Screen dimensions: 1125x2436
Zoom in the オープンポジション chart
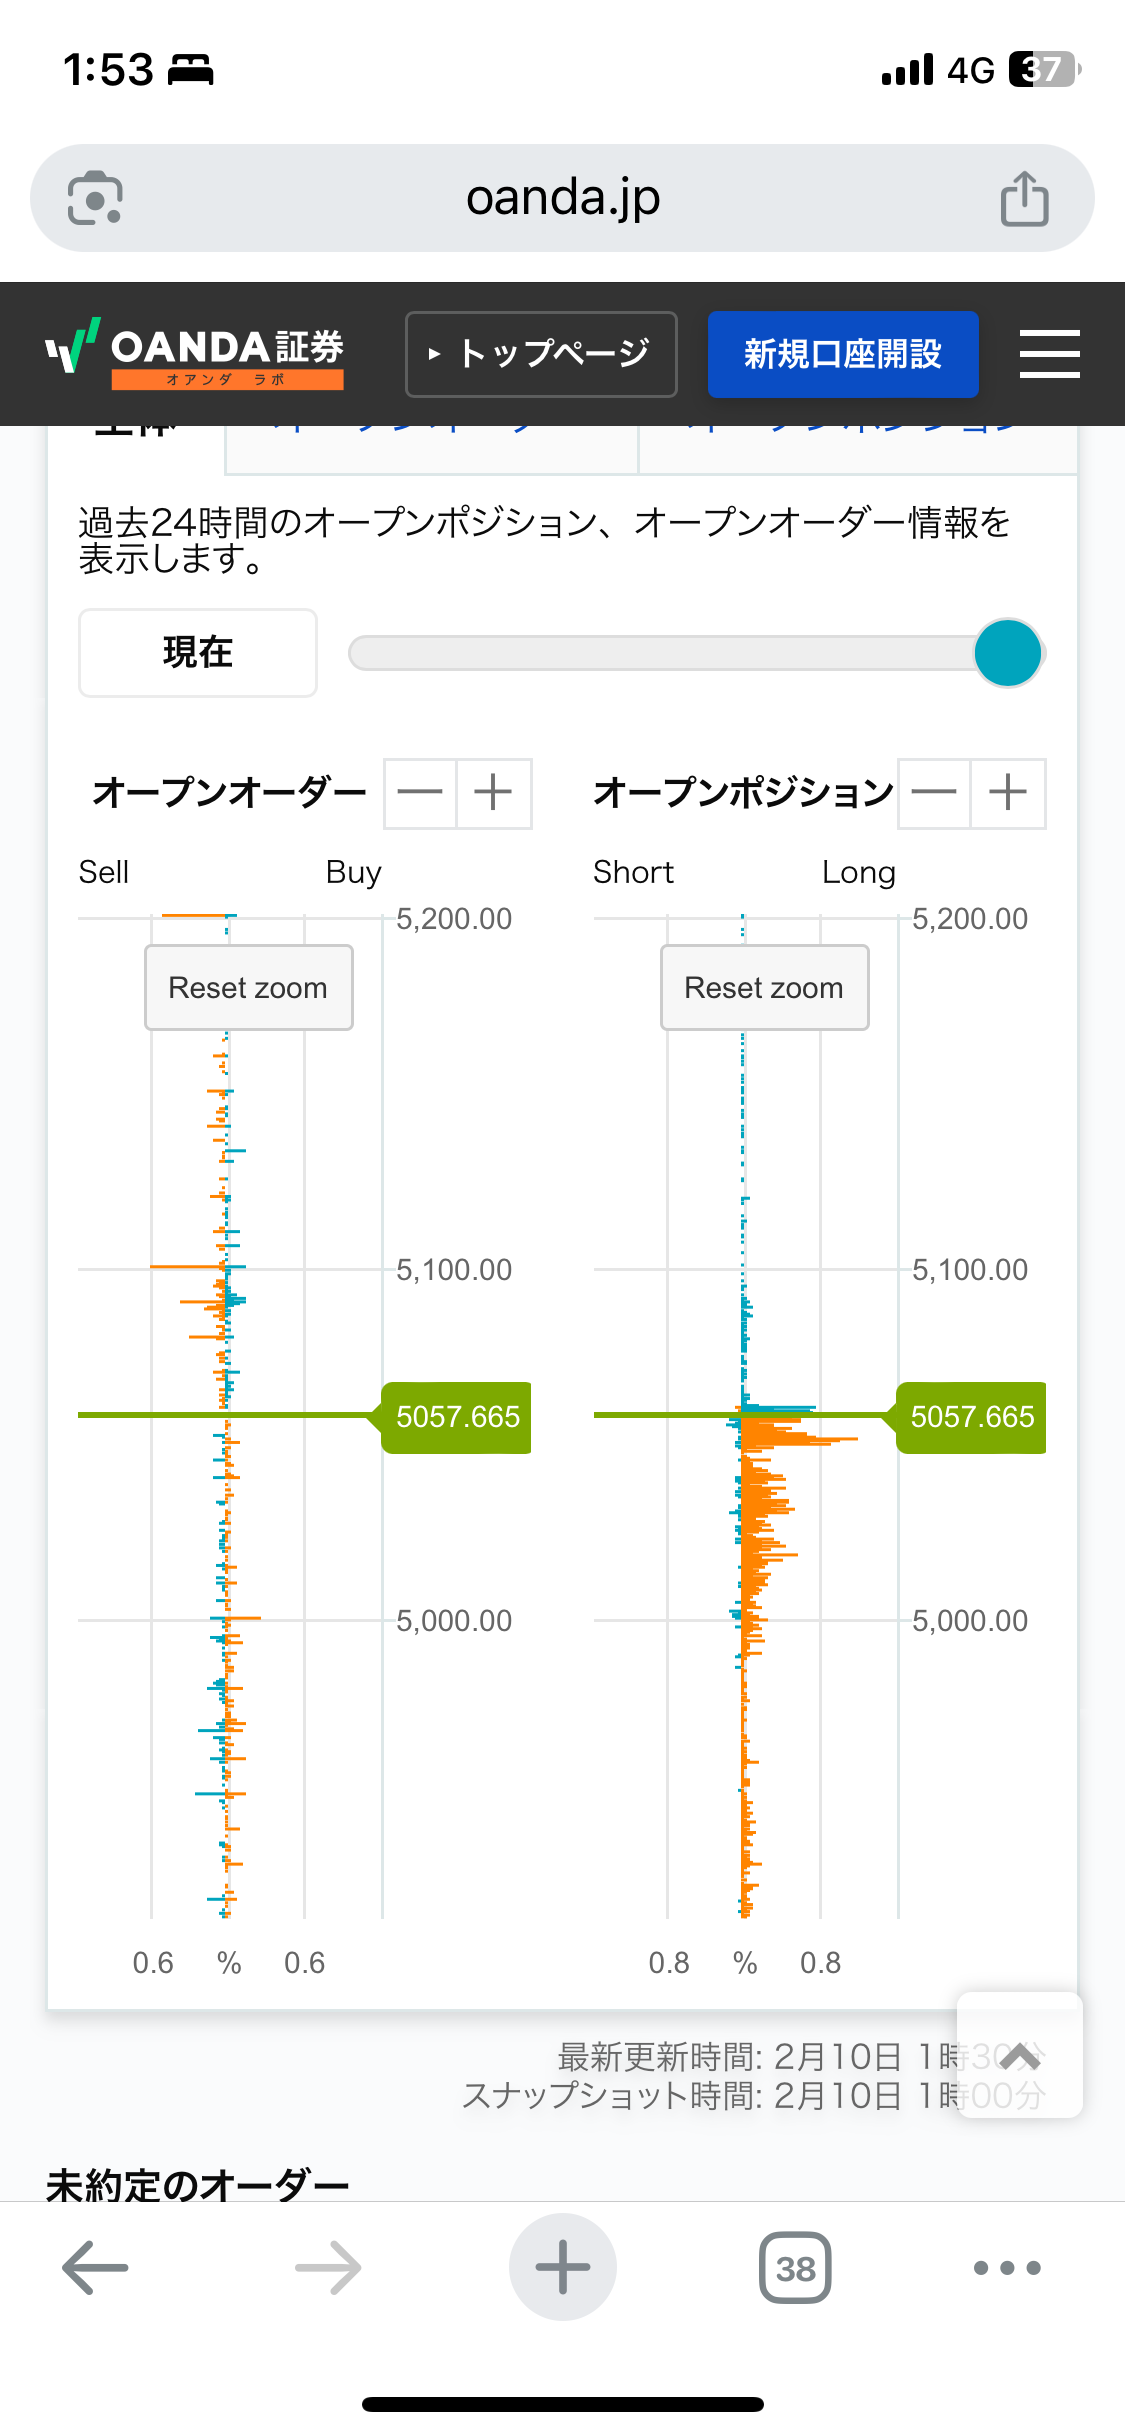tap(1008, 793)
